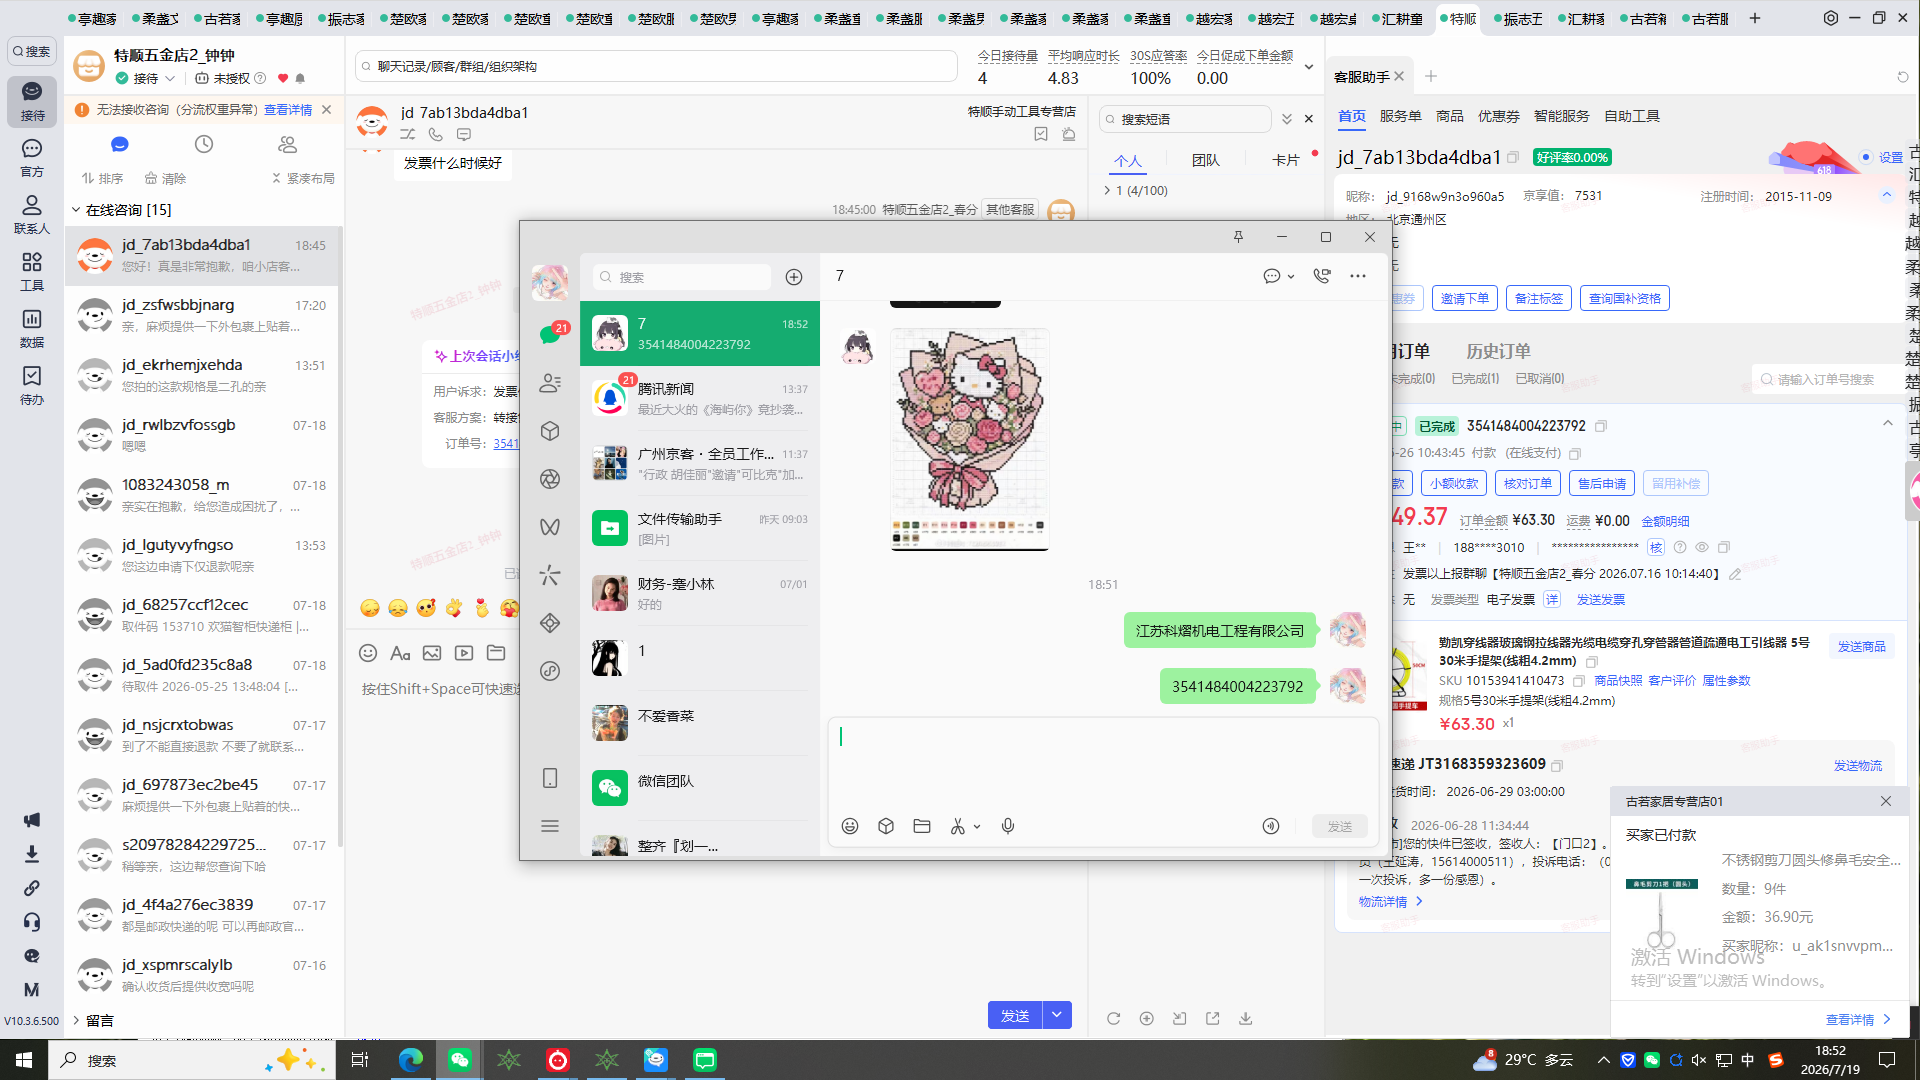Viewport: 1920px width, 1080px height.
Task: Switch to the 优惠券 tab
Action: [1499, 116]
